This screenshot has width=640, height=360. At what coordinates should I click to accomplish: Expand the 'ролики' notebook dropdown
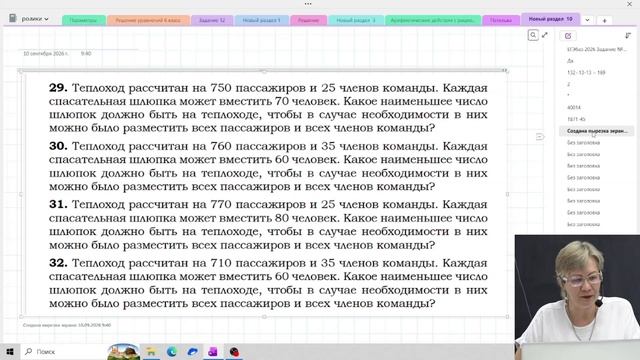pyautogui.click(x=35, y=19)
